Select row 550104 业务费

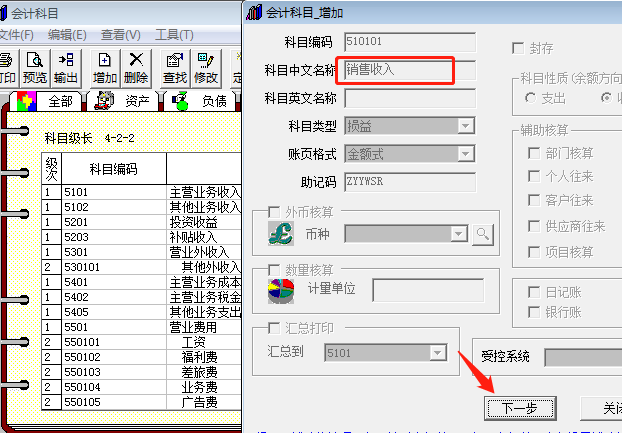point(141,387)
